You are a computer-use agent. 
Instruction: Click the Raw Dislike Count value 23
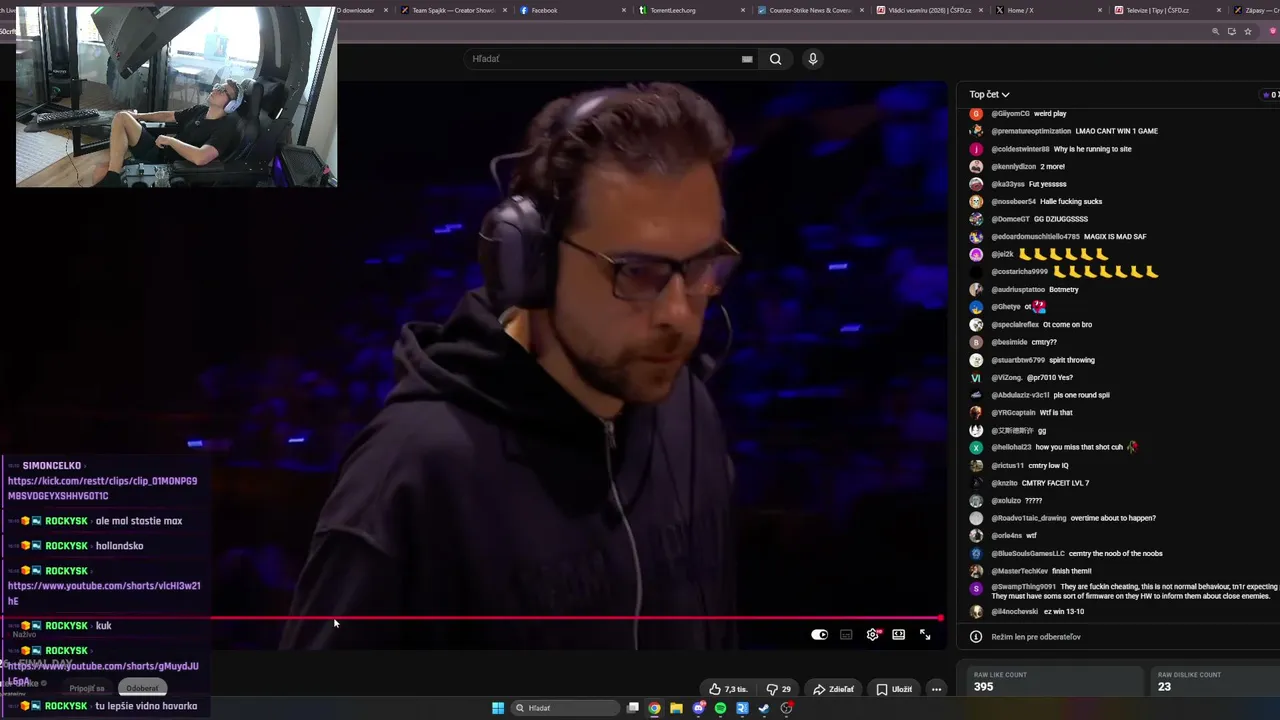[1164, 687]
